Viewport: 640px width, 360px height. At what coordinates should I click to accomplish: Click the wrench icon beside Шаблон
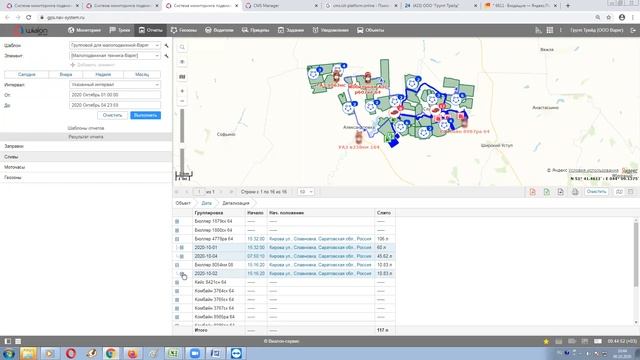167,45
